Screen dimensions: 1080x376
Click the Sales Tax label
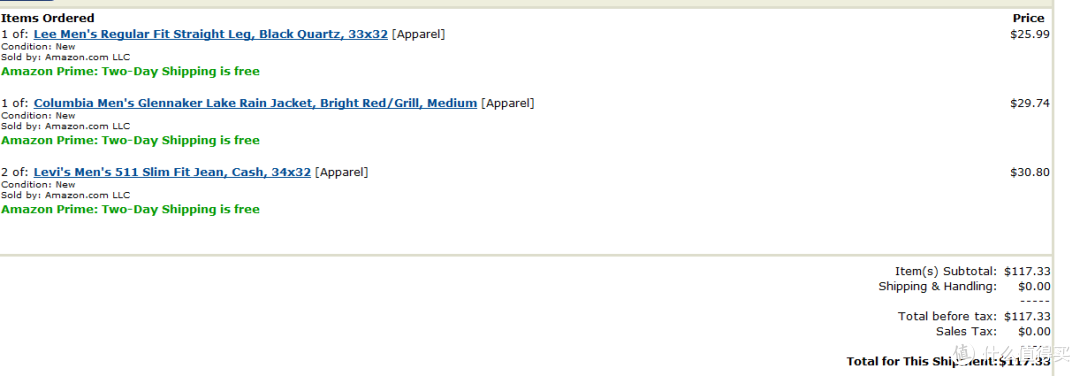click(966, 332)
